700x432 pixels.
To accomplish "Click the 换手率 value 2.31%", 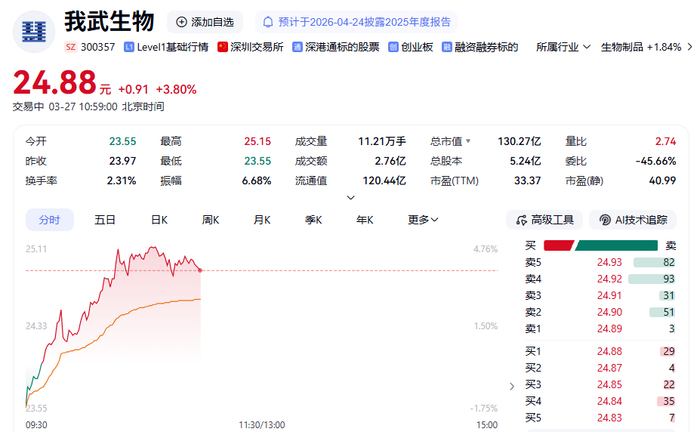I will 121,181.
